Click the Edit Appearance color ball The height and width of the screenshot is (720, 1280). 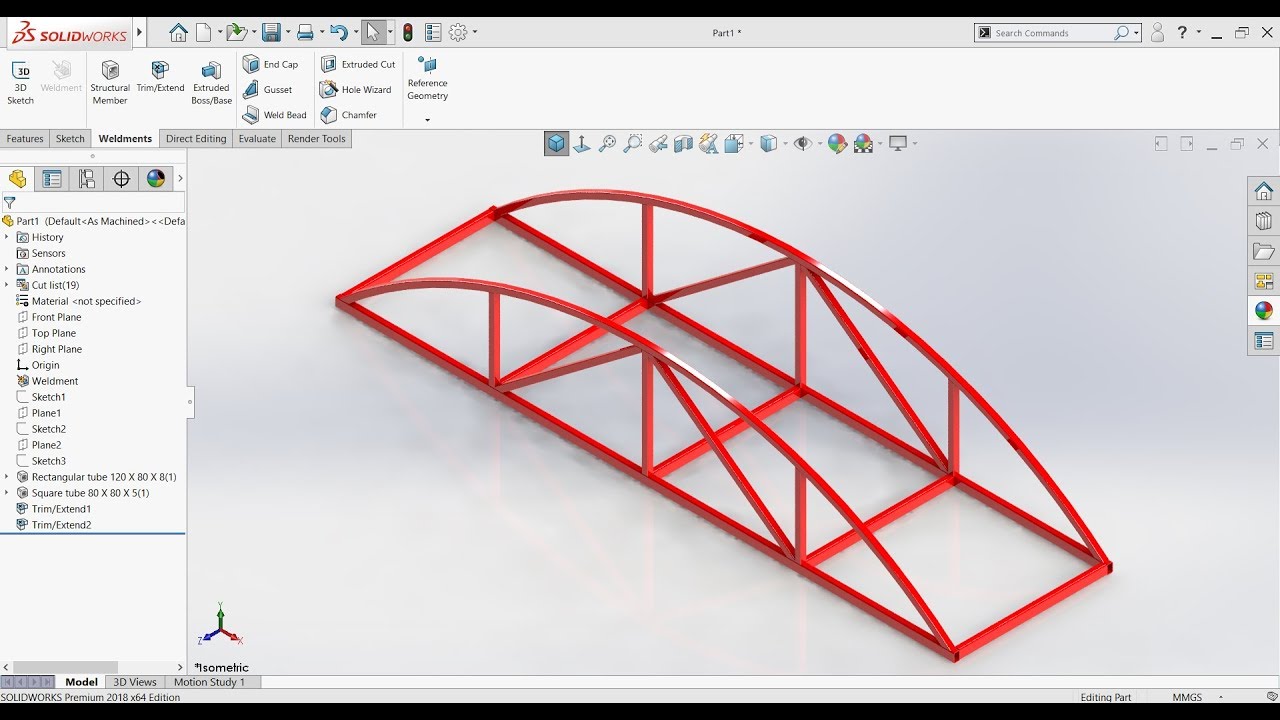coord(837,144)
